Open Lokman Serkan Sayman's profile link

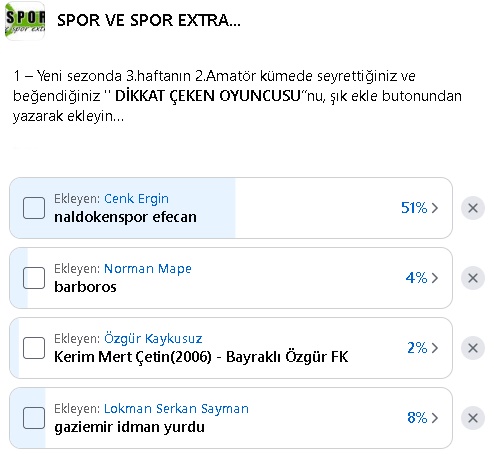tap(176, 409)
